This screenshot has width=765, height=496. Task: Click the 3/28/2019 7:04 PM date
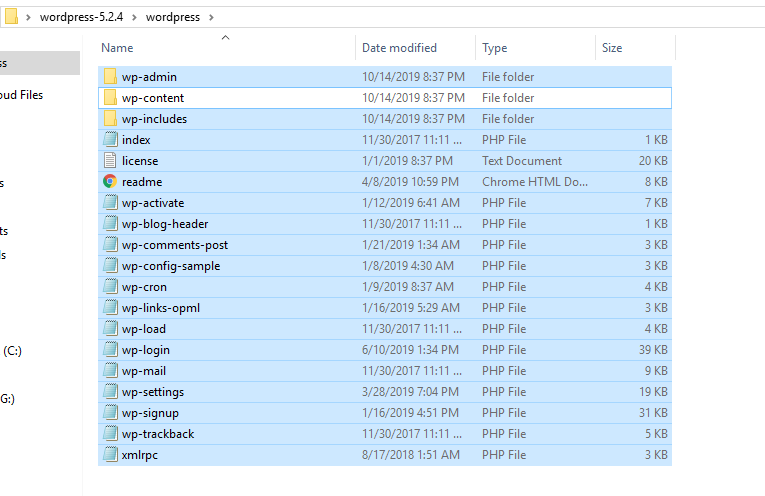[x=410, y=391]
